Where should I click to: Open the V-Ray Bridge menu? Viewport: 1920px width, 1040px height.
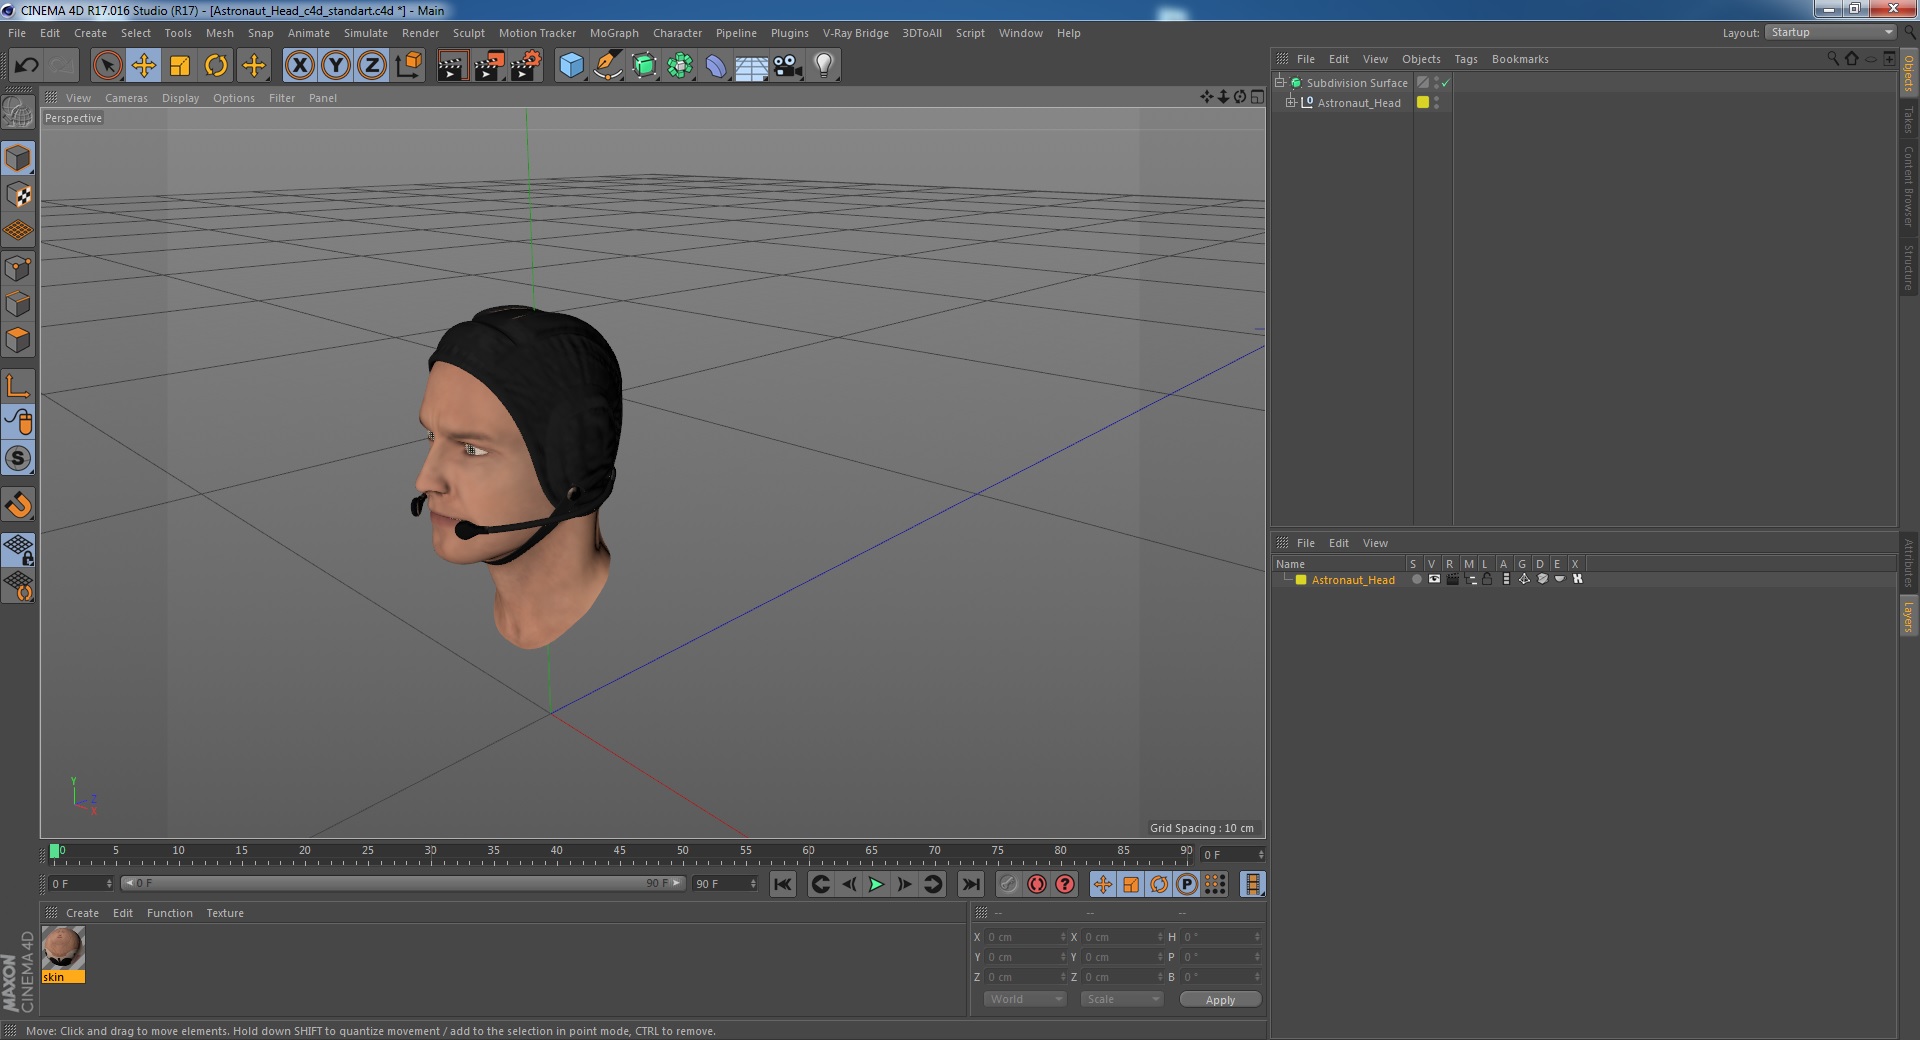(x=855, y=33)
